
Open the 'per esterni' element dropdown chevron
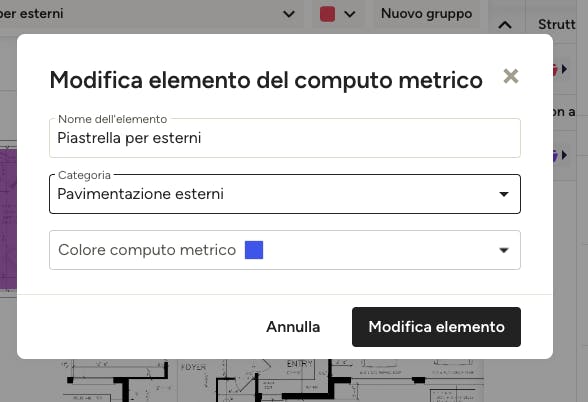point(289,14)
